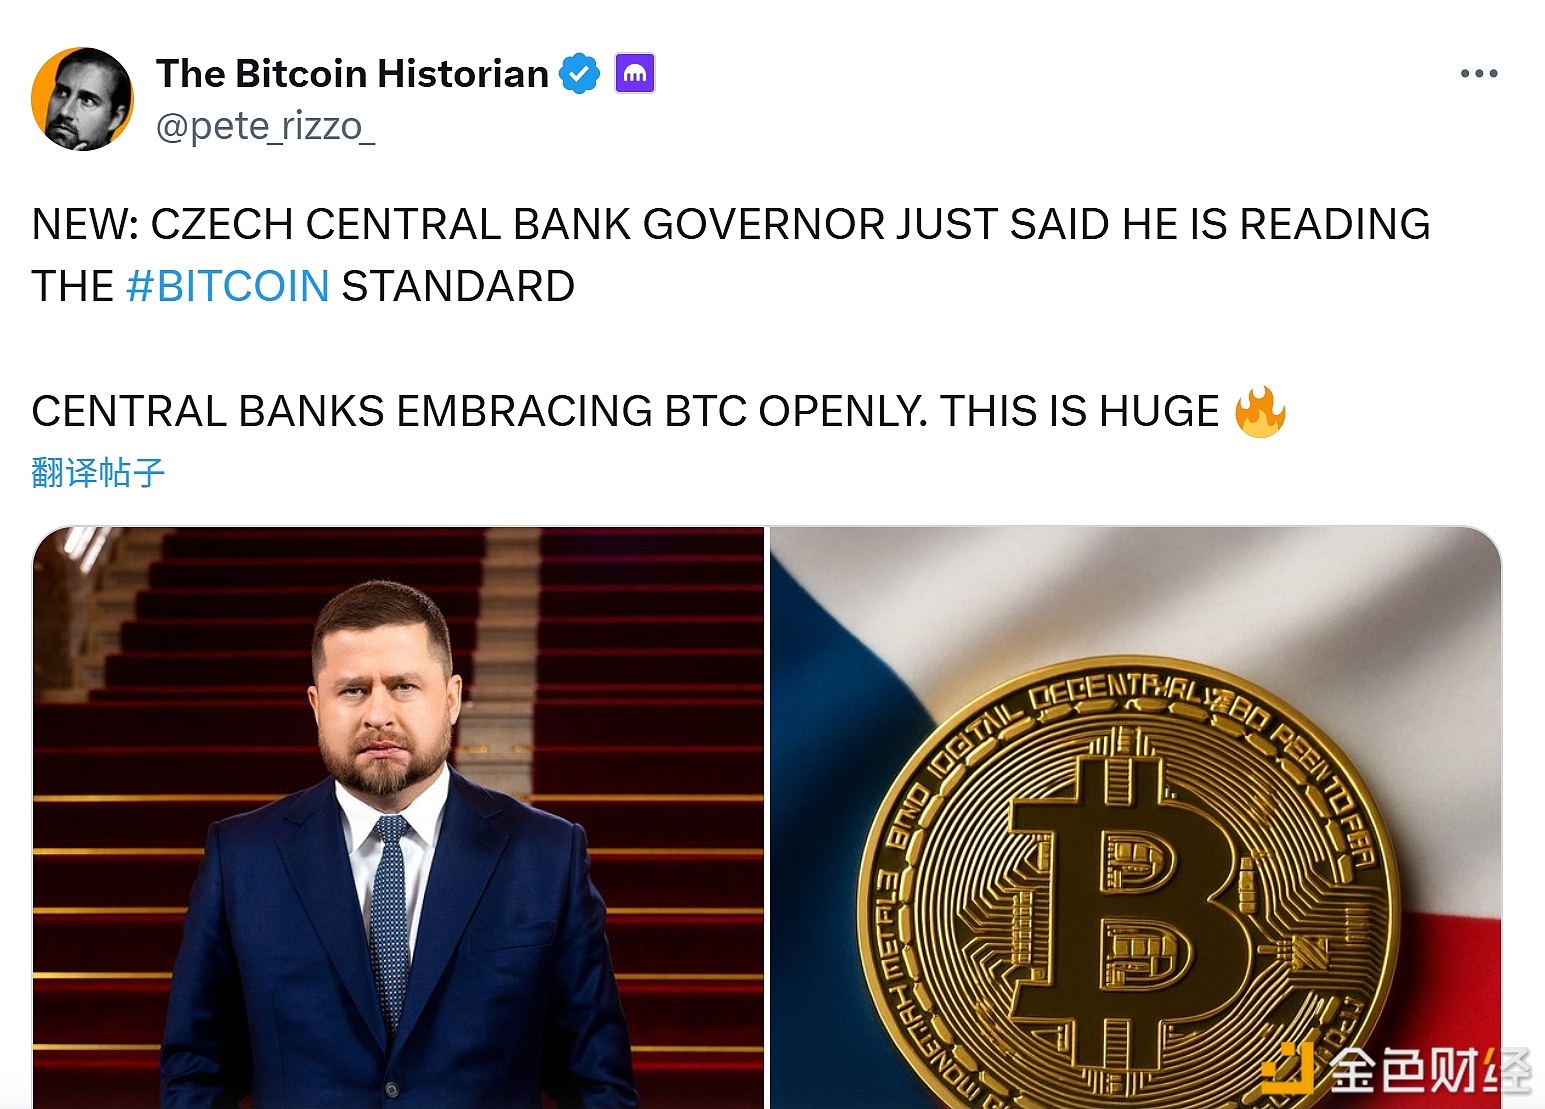Viewport: 1545px width, 1109px height.
Task: Click the man's blue dotted tie
Action: click(390, 920)
